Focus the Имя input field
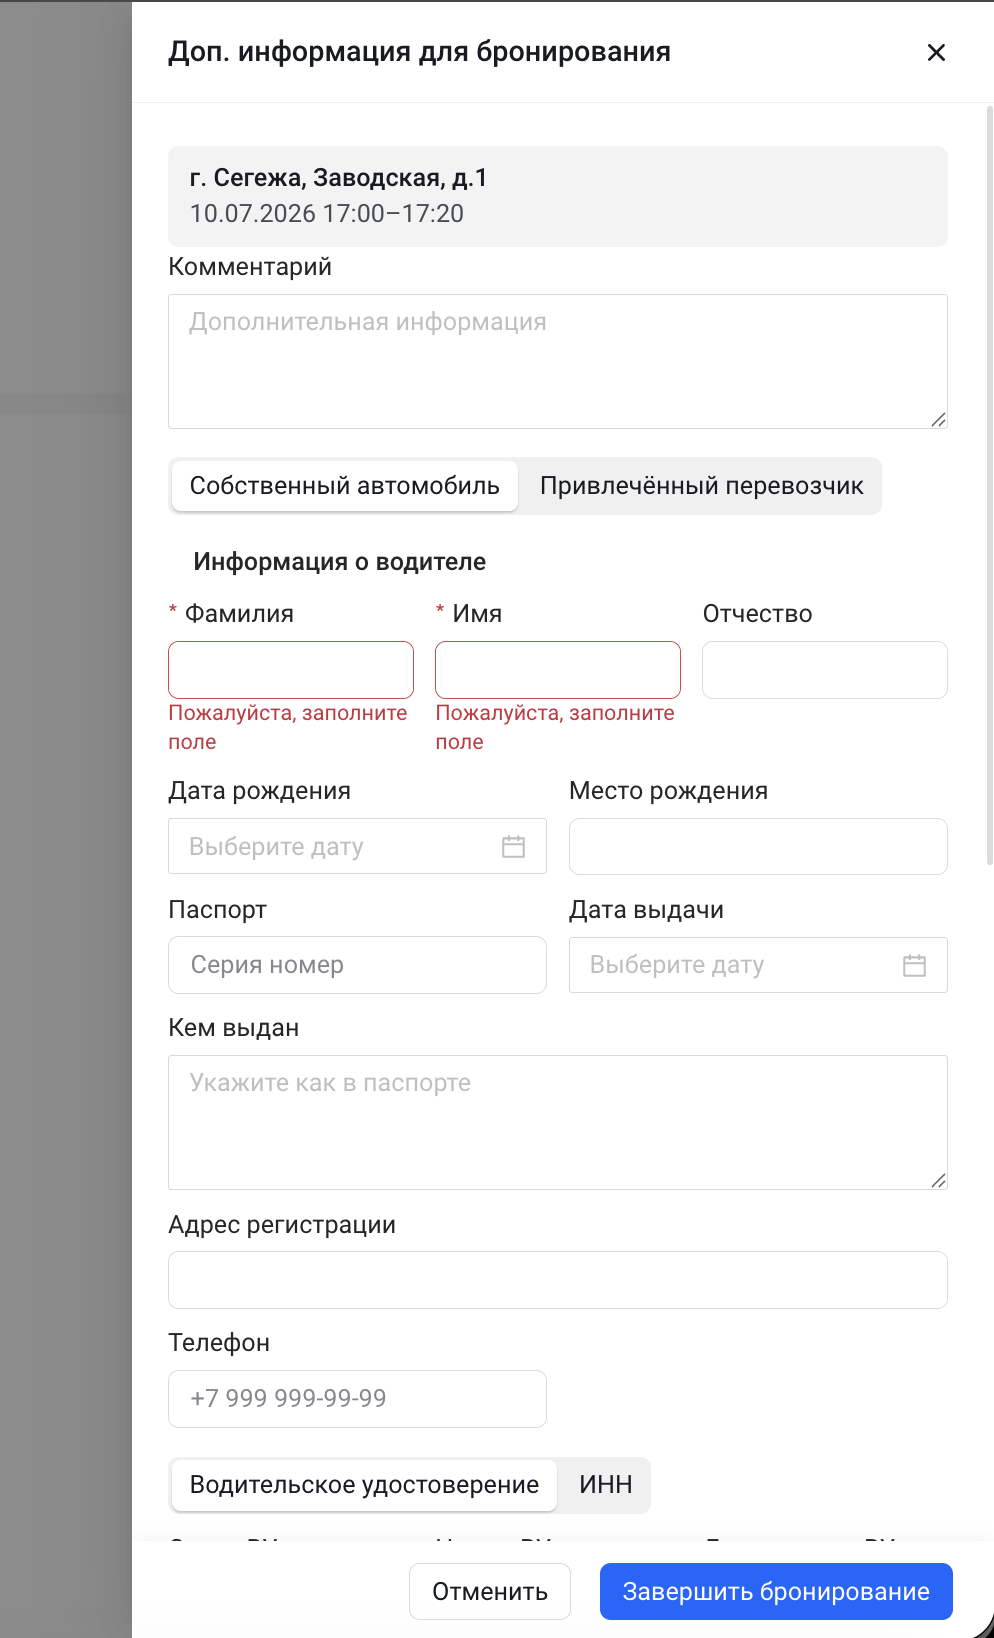This screenshot has width=994, height=1638. (x=558, y=670)
